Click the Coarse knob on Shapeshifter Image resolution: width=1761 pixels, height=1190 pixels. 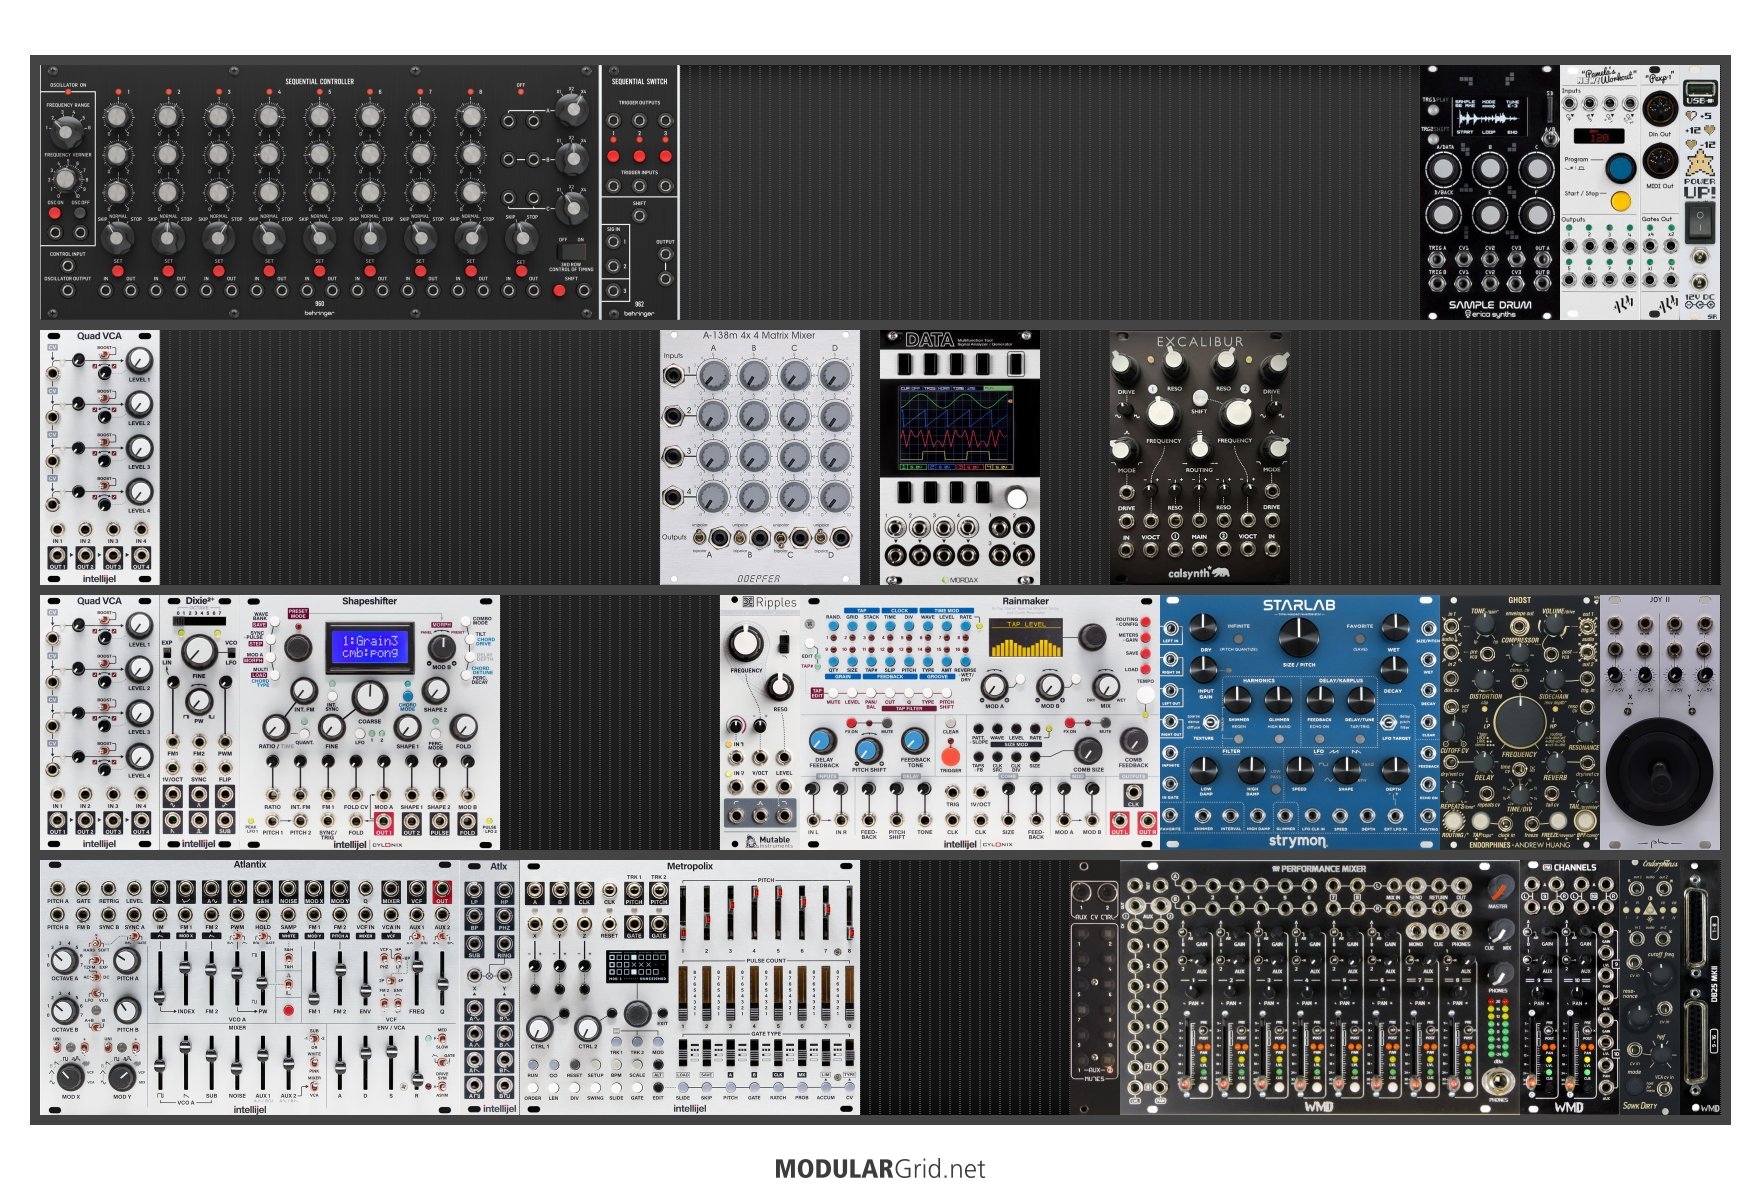tap(369, 697)
